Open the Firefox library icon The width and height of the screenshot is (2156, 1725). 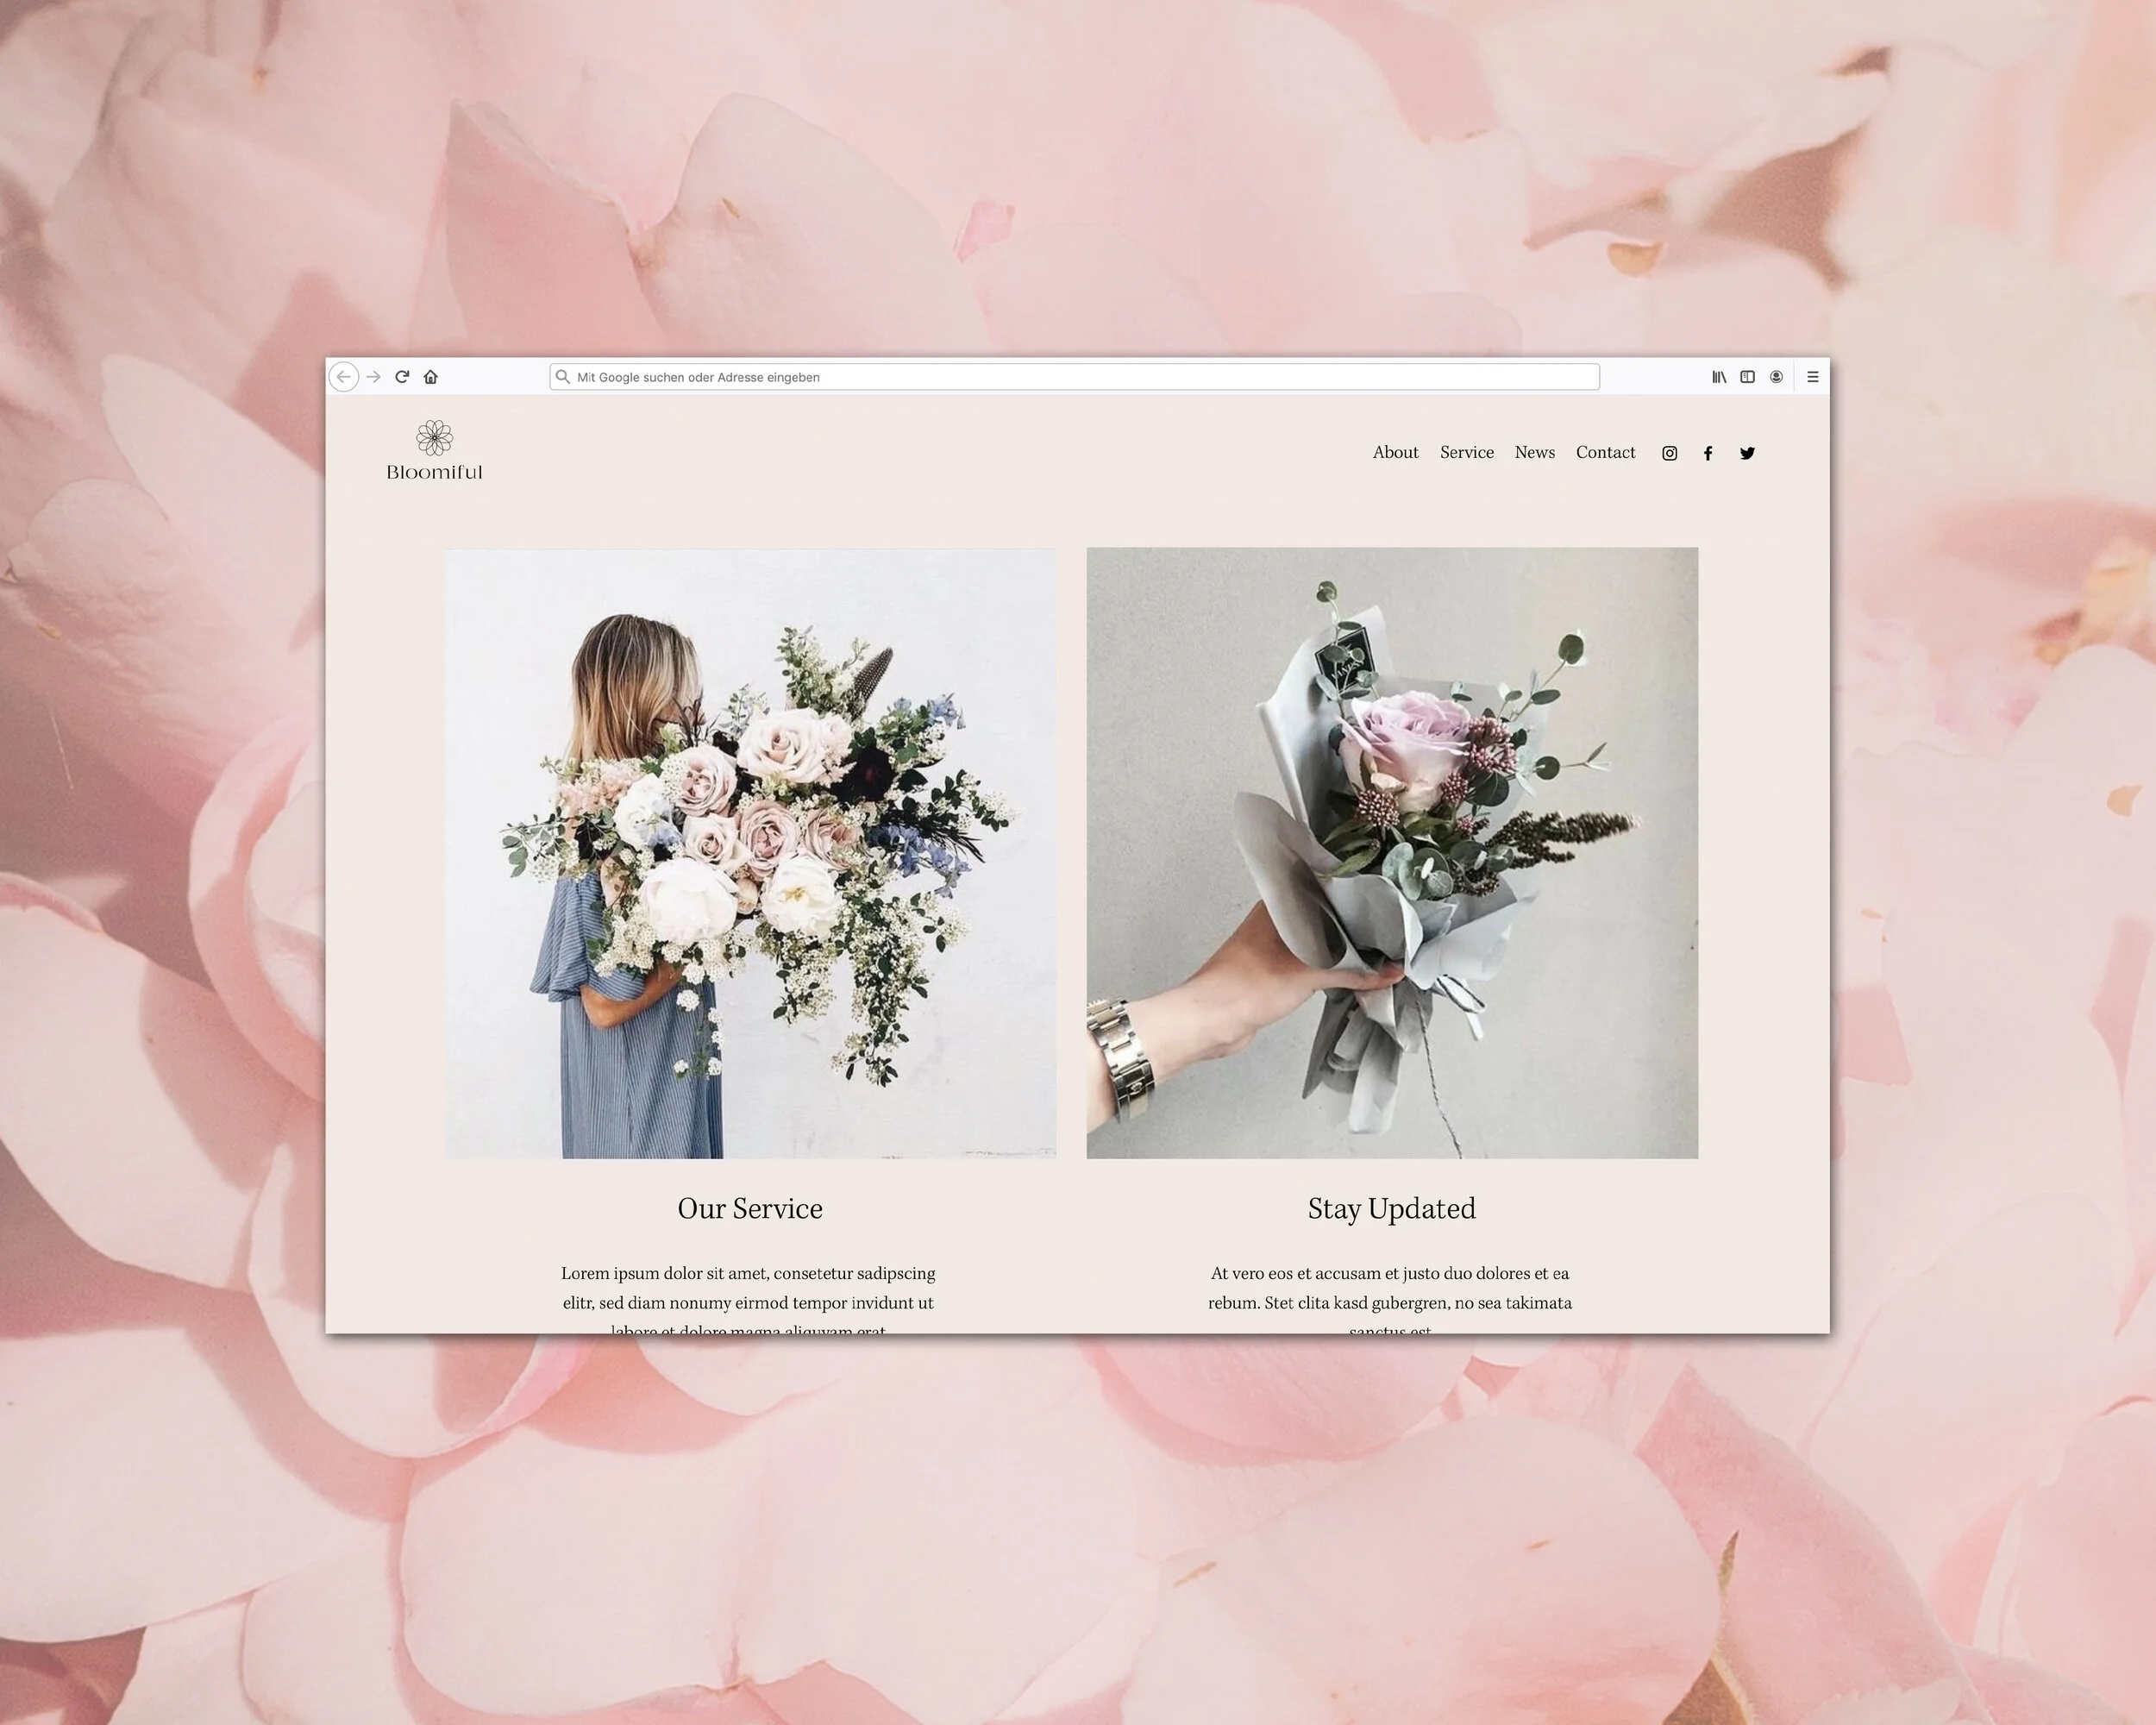(x=1718, y=377)
